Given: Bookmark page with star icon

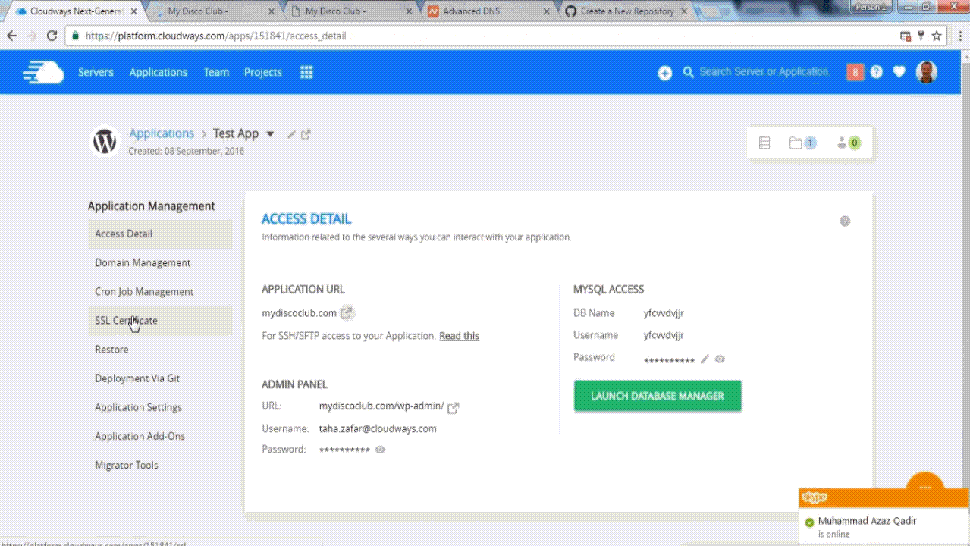Looking at the screenshot, I should (937, 36).
